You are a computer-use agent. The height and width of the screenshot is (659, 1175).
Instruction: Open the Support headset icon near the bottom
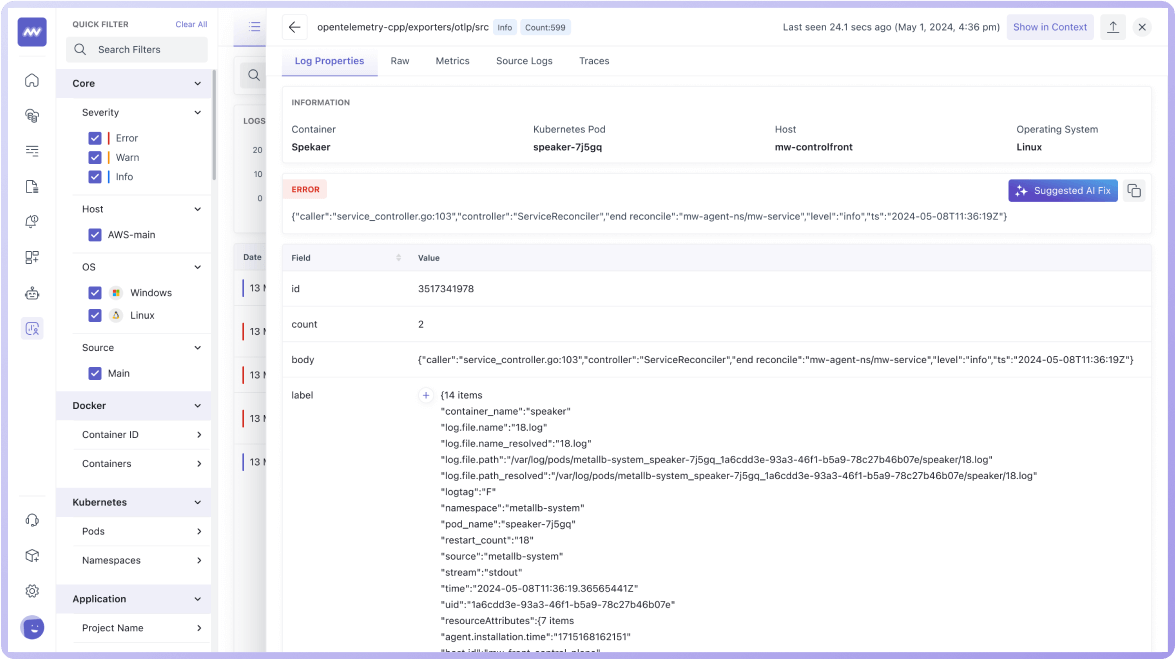click(x=33, y=519)
